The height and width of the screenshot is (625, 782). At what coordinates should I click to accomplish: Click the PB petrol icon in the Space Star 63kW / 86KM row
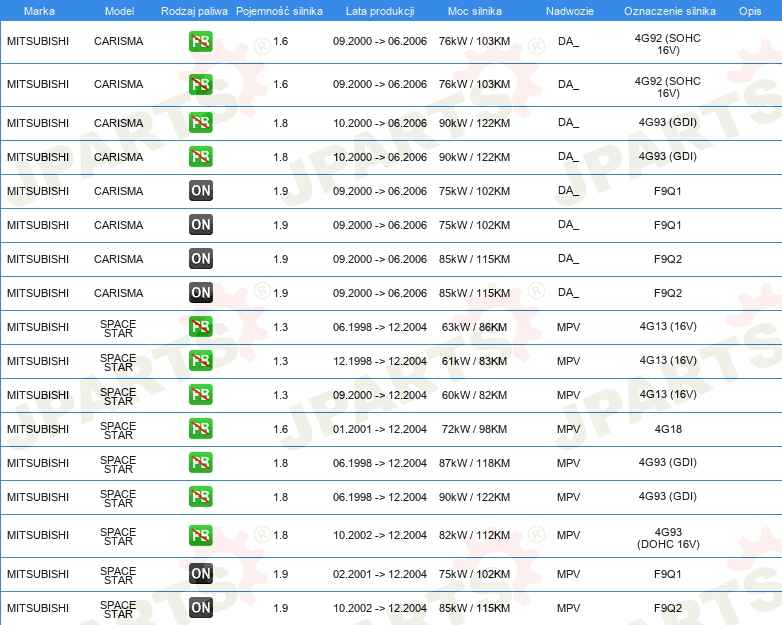[200, 327]
